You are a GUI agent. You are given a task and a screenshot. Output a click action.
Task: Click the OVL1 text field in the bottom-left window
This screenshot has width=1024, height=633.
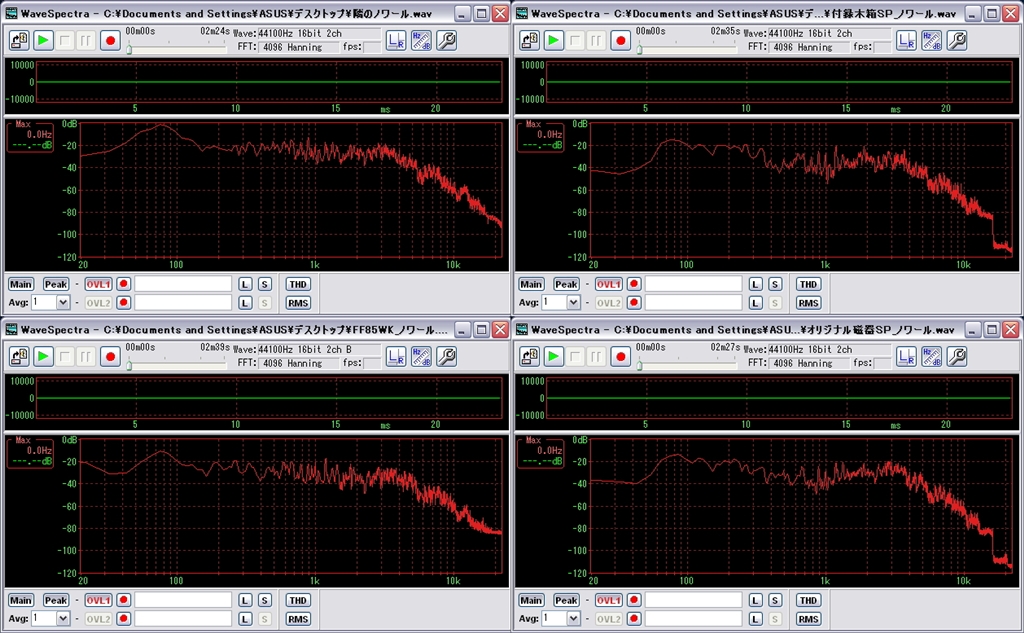pyautogui.click(x=183, y=600)
